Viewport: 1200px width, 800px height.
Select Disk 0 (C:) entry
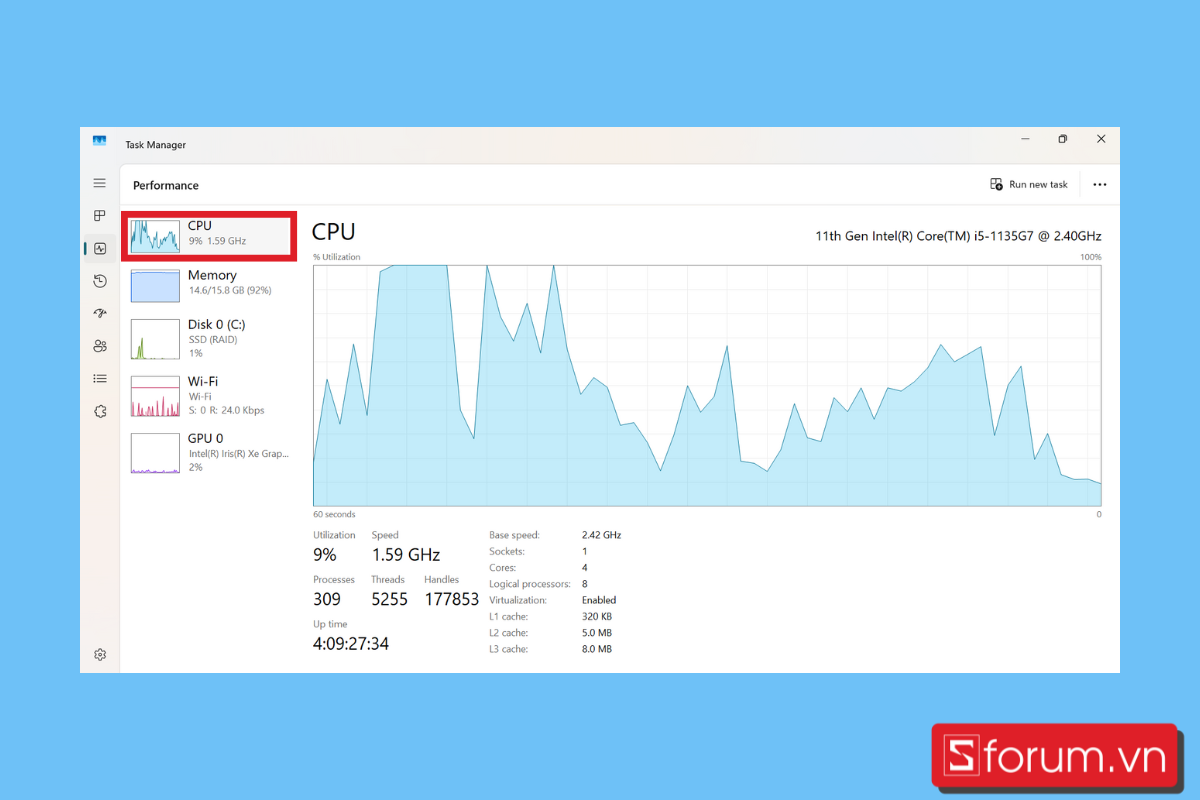(x=209, y=339)
